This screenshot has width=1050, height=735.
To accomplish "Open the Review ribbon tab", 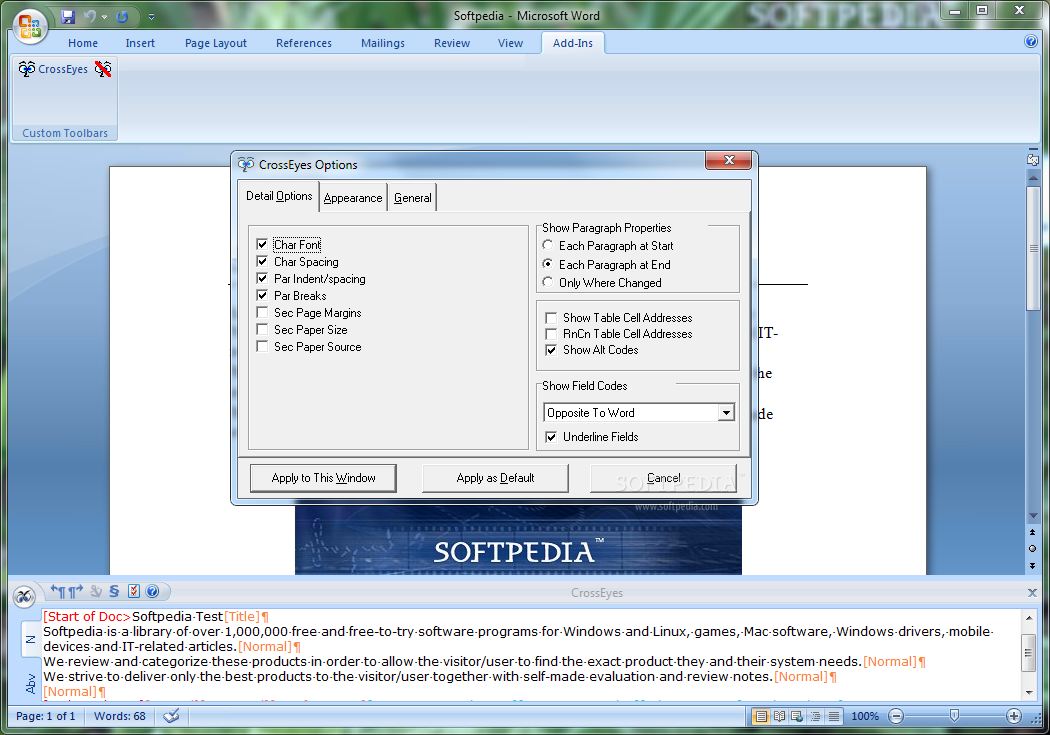I will [452, 43].
